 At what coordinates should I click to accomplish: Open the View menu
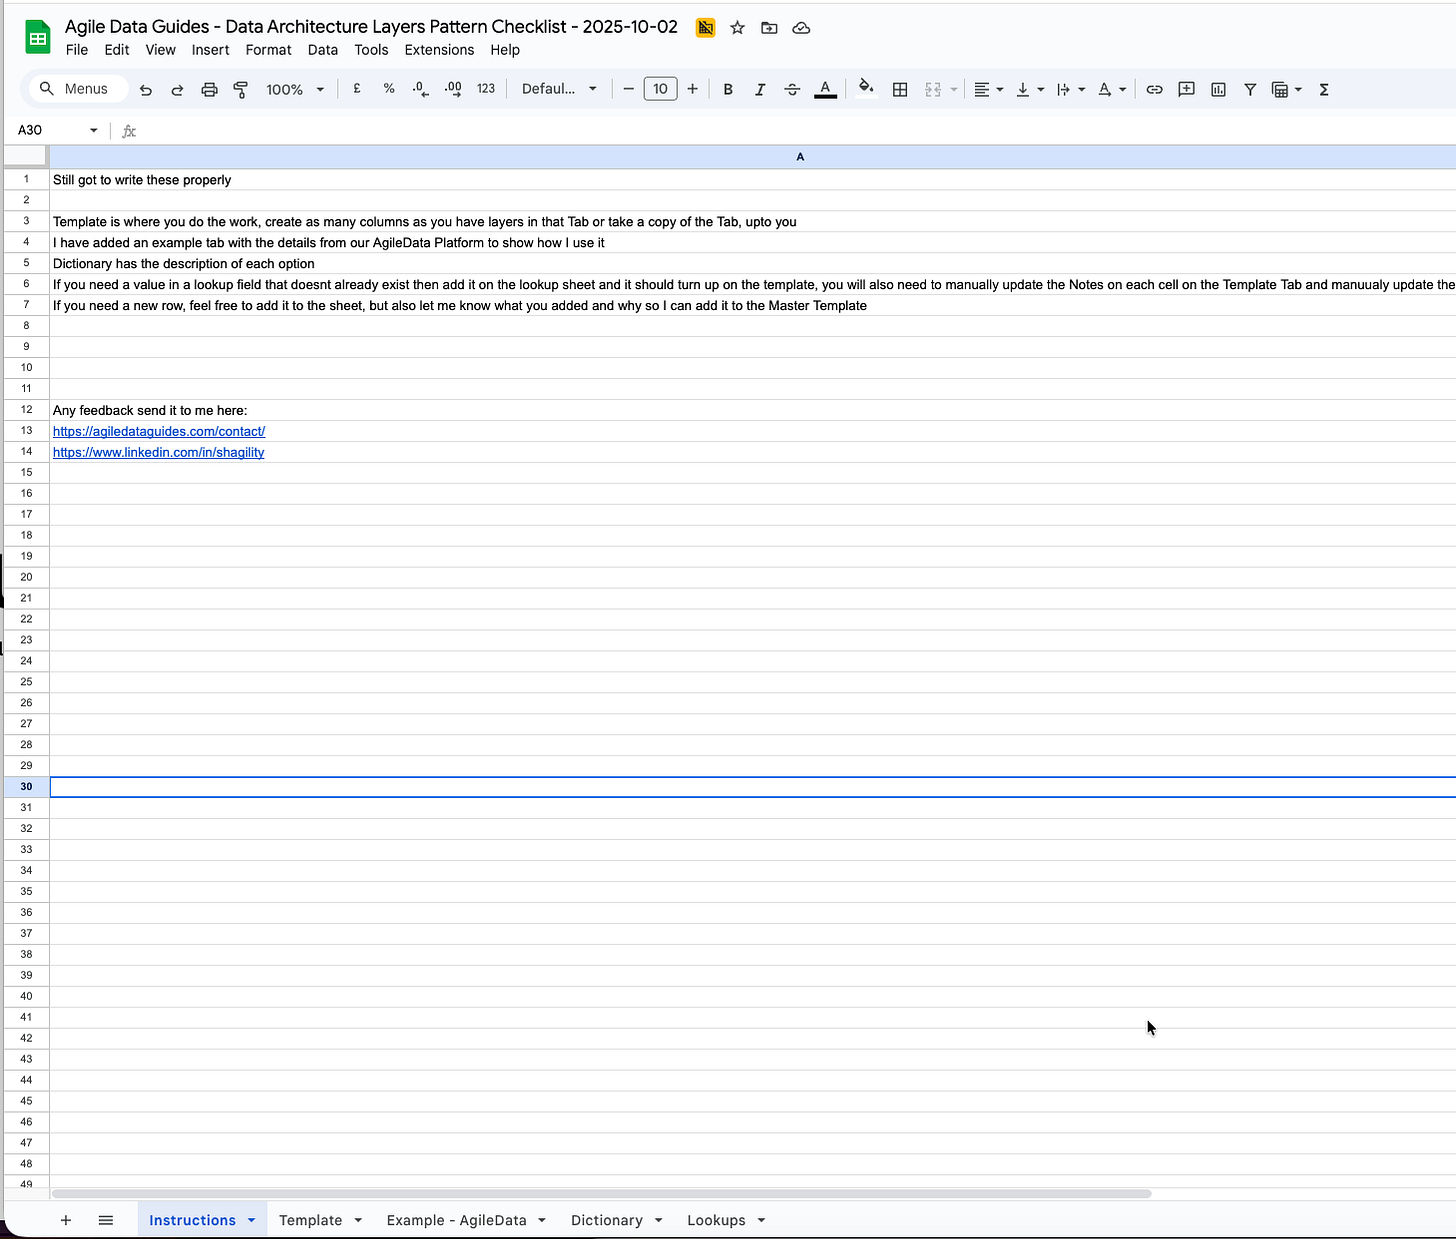point(160,50)
